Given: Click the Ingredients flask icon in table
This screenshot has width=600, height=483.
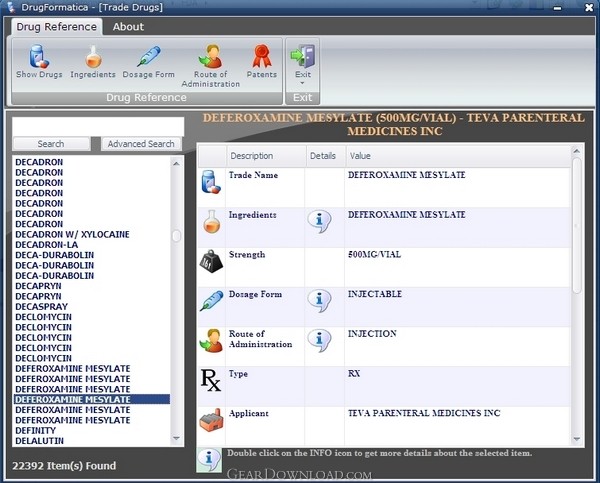Looking at the screenshot, I should tap(212, 221).
